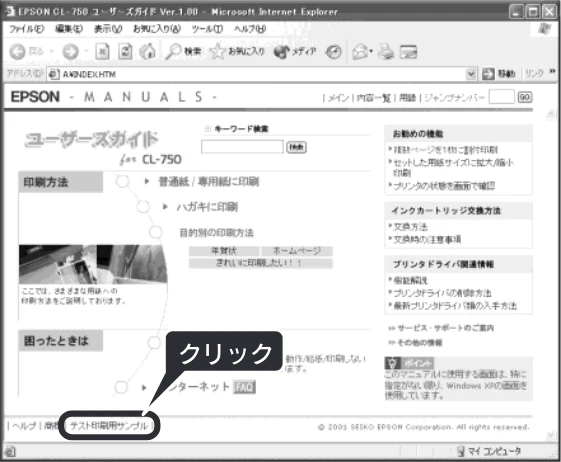Open the View (表示) menu
This screenshot has height=462, width=561.
point(108,29)
